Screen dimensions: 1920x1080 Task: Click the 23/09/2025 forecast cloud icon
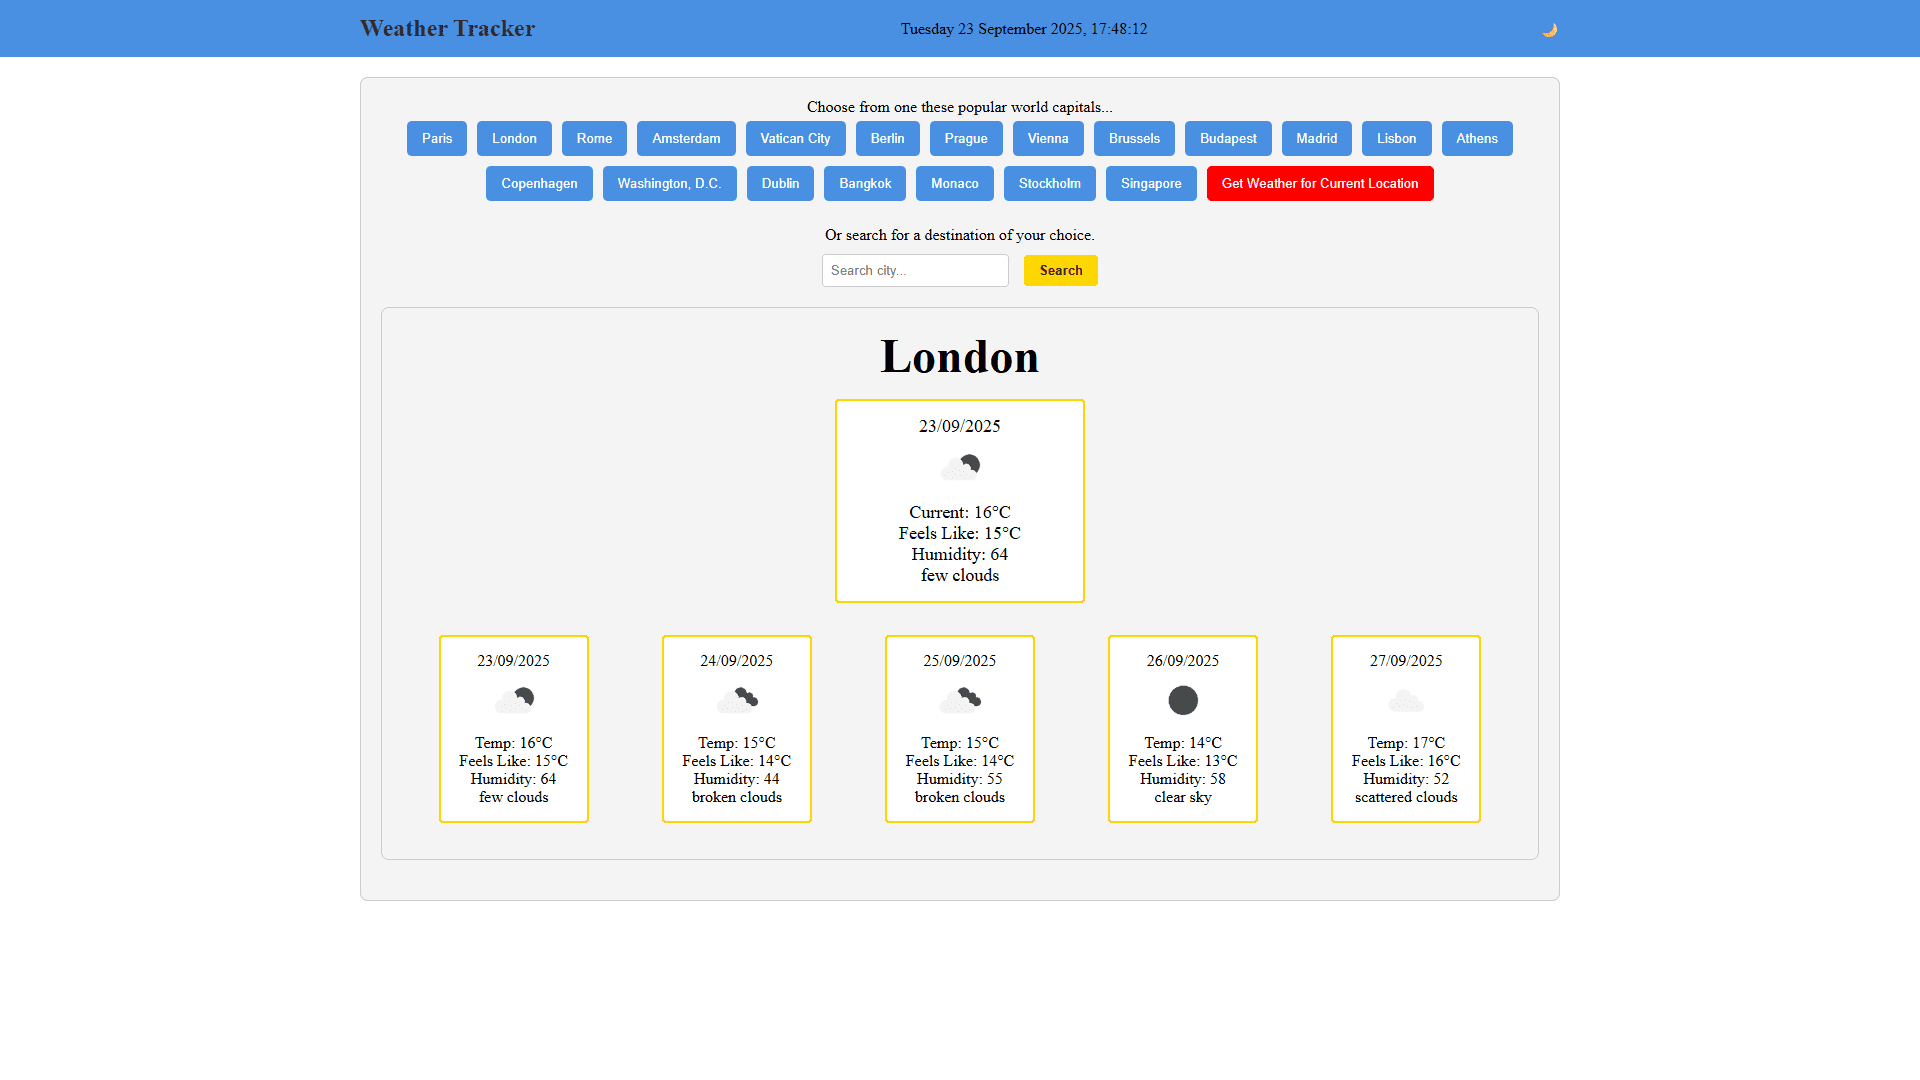(514, 700)
